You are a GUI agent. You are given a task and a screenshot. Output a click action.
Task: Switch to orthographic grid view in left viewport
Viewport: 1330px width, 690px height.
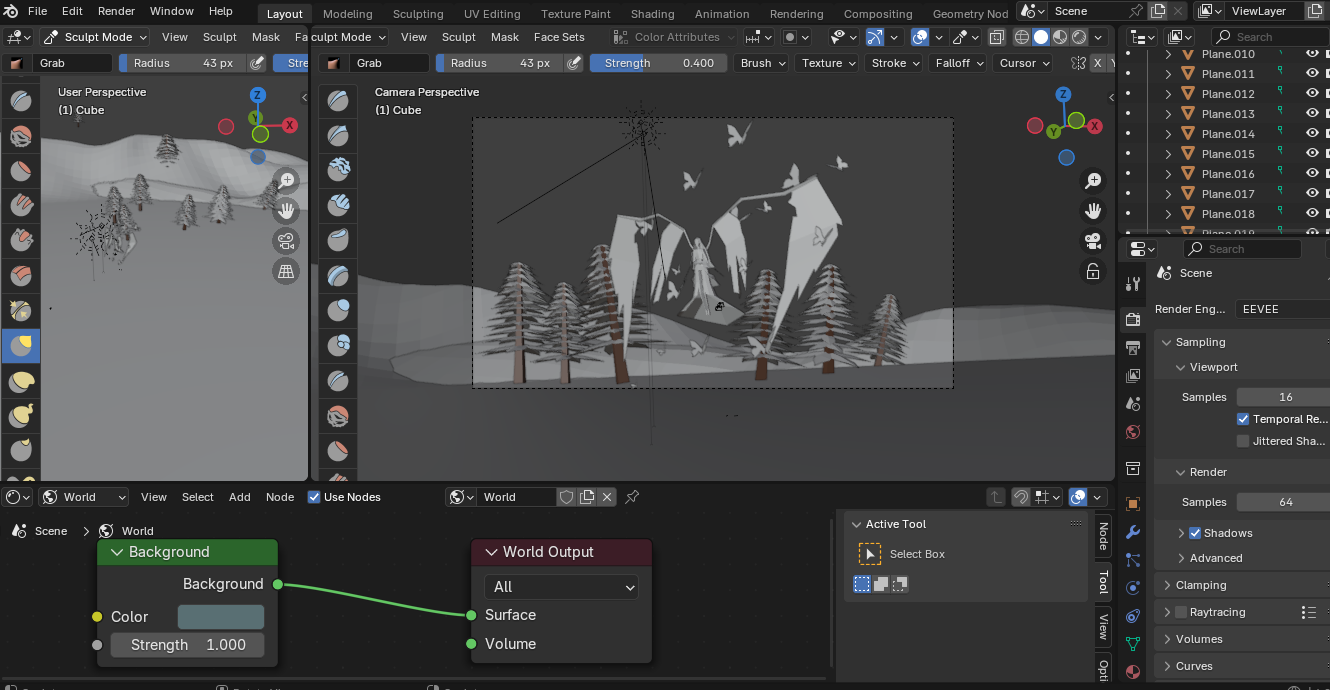click(287, 271)
